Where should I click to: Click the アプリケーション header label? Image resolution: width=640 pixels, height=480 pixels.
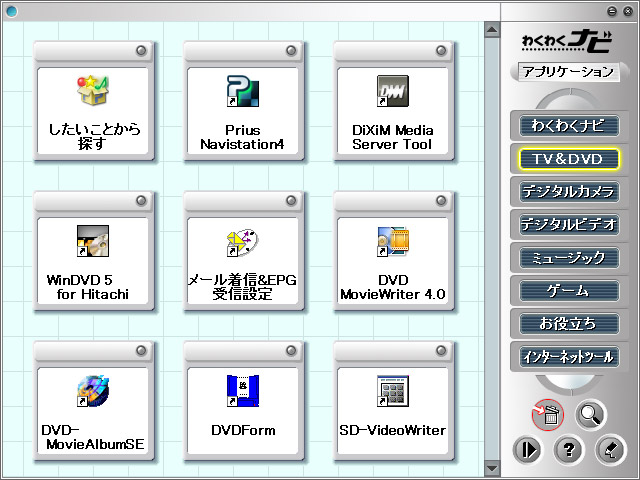[568, 72]
